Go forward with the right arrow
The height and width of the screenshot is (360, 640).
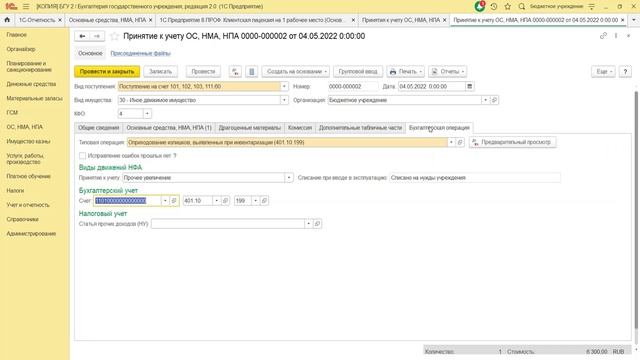tap(97, 36)
